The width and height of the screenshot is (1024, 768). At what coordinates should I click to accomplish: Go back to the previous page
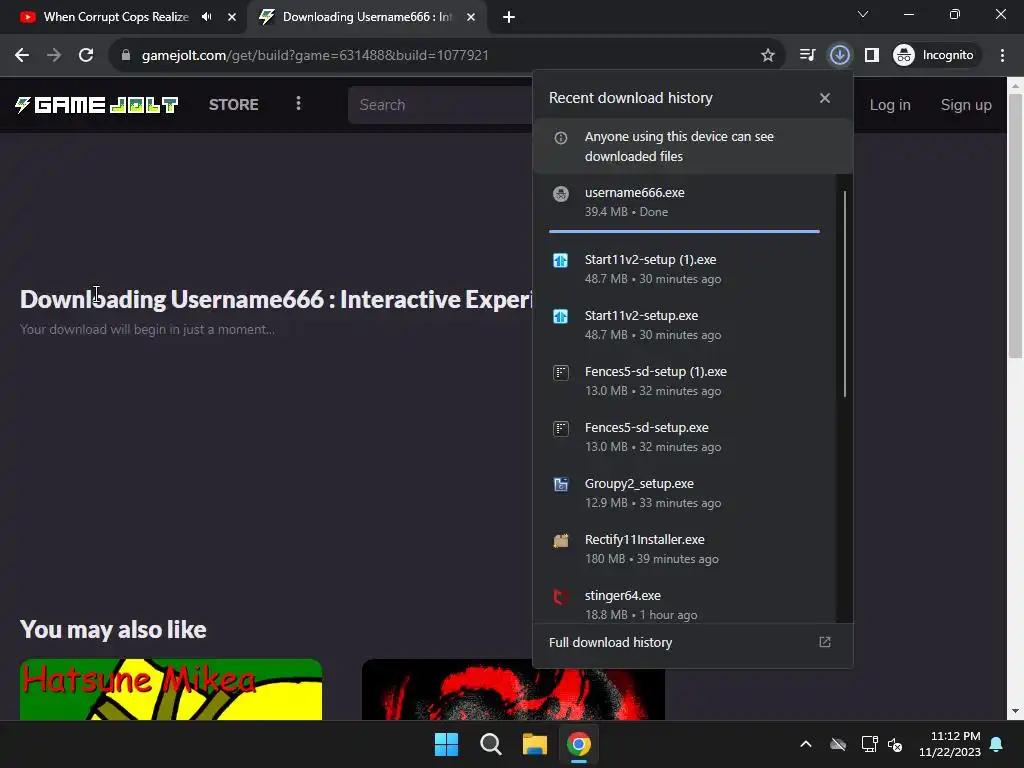[x=22, y=56]
